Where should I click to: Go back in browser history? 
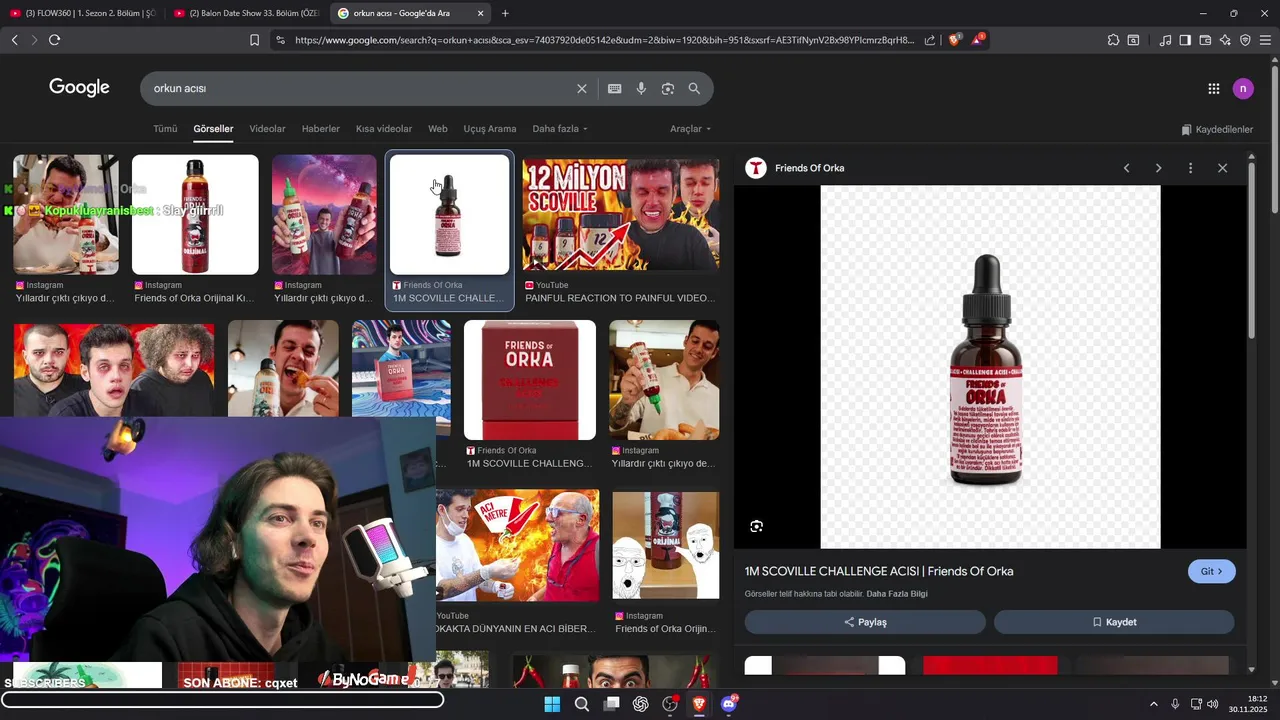pyautogui.click(x=14, y=40)
